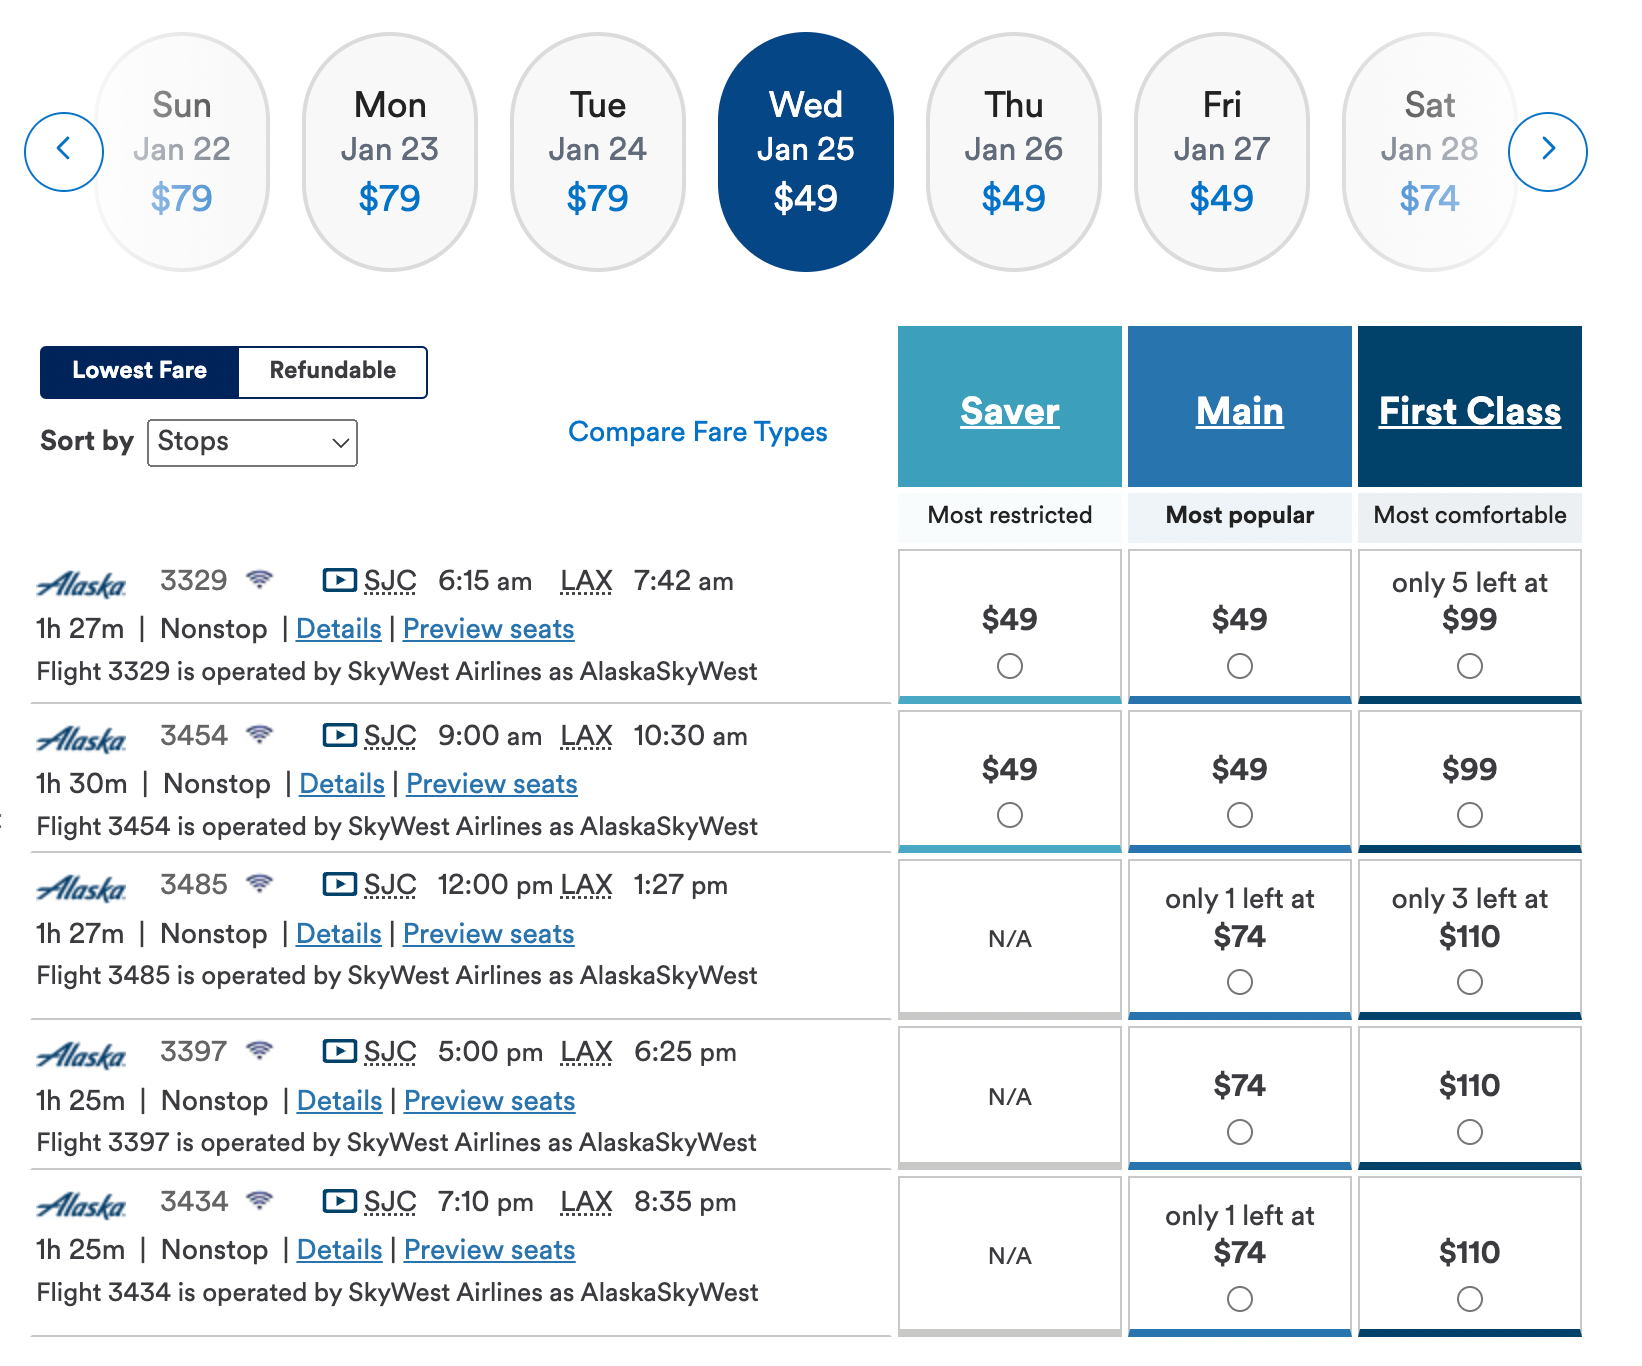
Task: Click the Alaska Airlines logo on flight 3485
Action: pyautogui.click(x=81, y=886)
